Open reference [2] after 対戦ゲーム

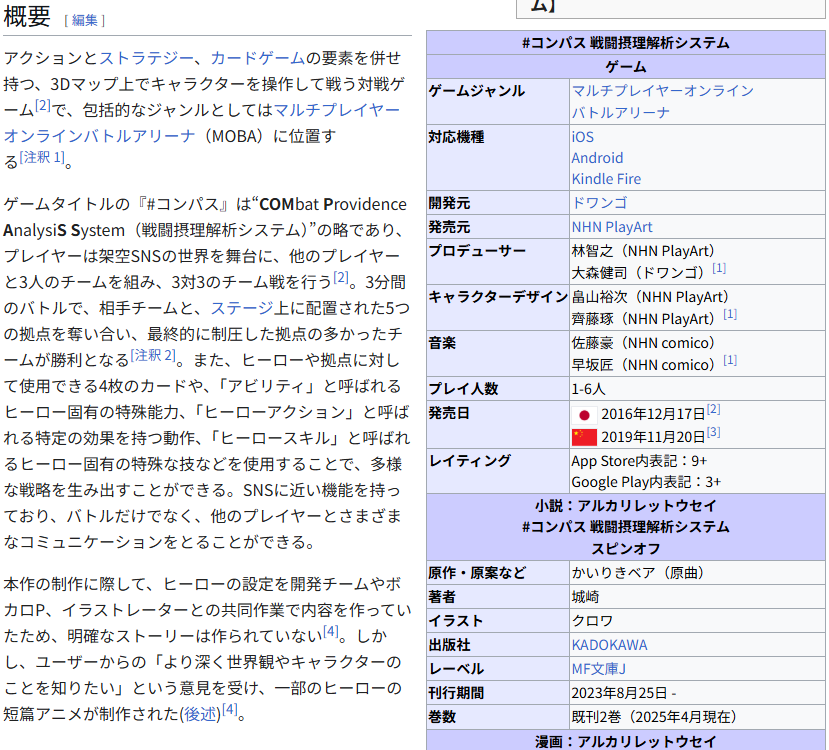[x=43, y=105]
